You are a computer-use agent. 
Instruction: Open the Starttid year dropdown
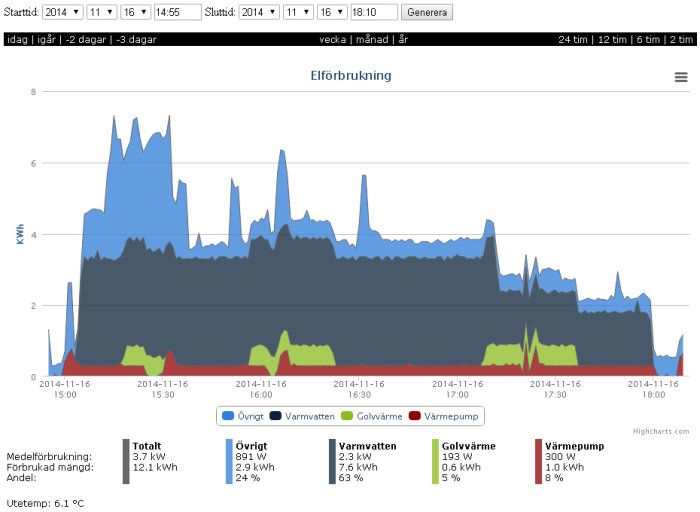pyautogui.click(x=62, y=12)
